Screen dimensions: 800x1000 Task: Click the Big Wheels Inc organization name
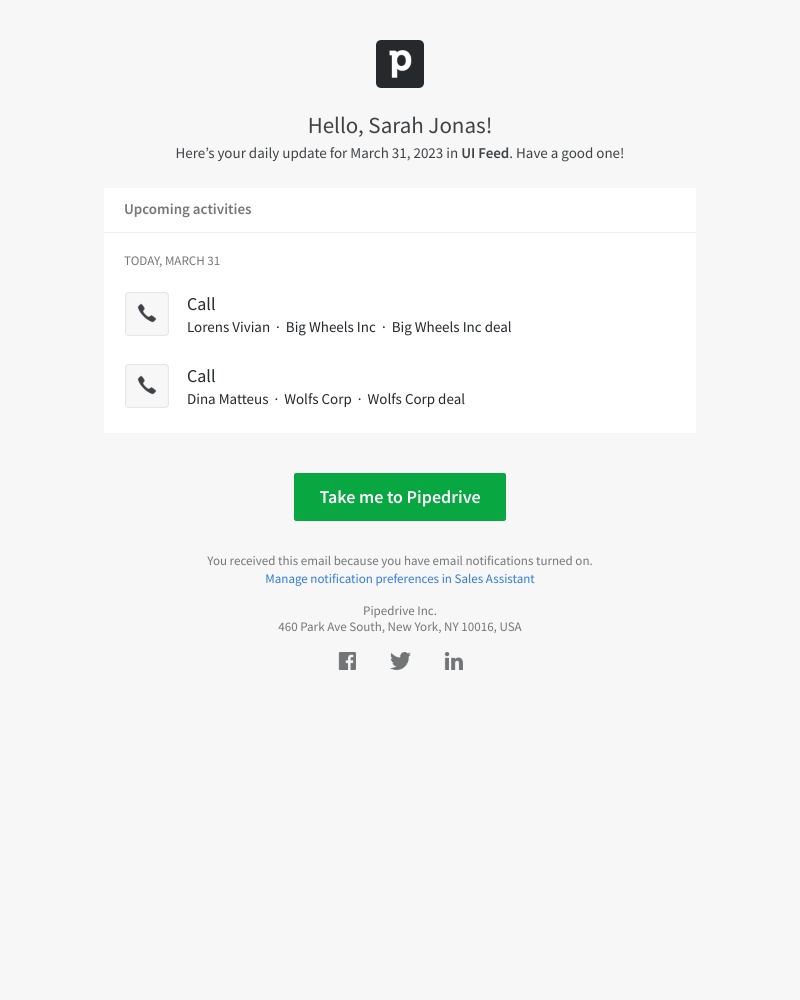tap(331, 327)
